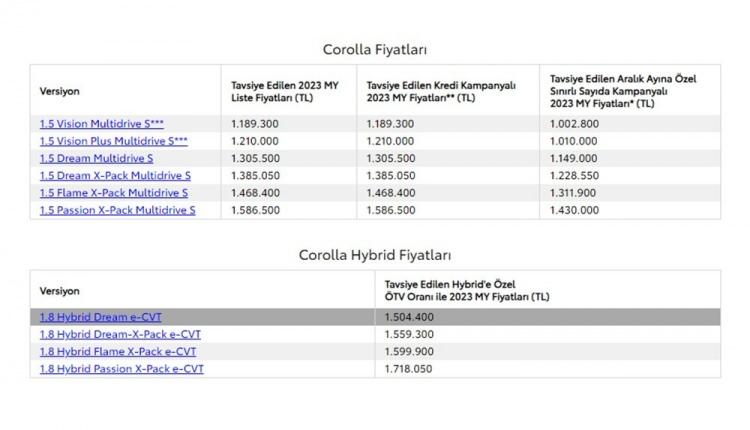Screen dimensions: 750x430
Task: Select the list price 1.385.050 for Dream X-Pack
Action: 255,176
